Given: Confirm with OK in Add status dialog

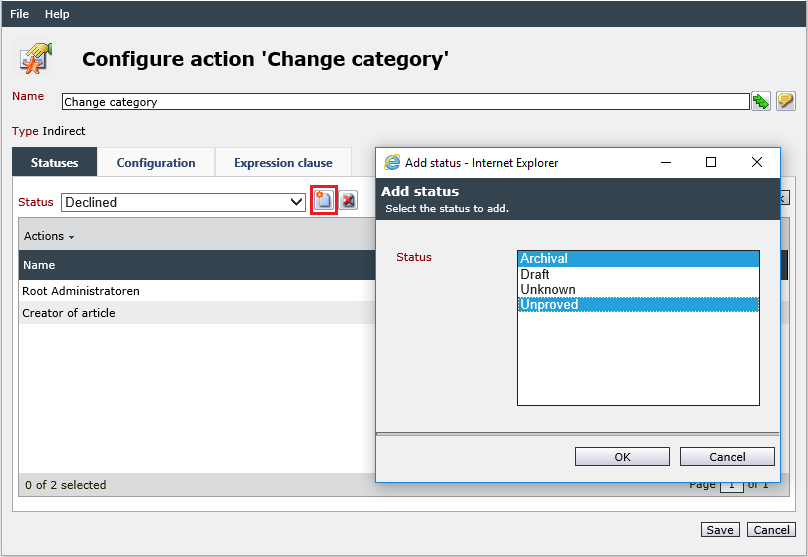Looking at the screenshot, I should point(622,457).
